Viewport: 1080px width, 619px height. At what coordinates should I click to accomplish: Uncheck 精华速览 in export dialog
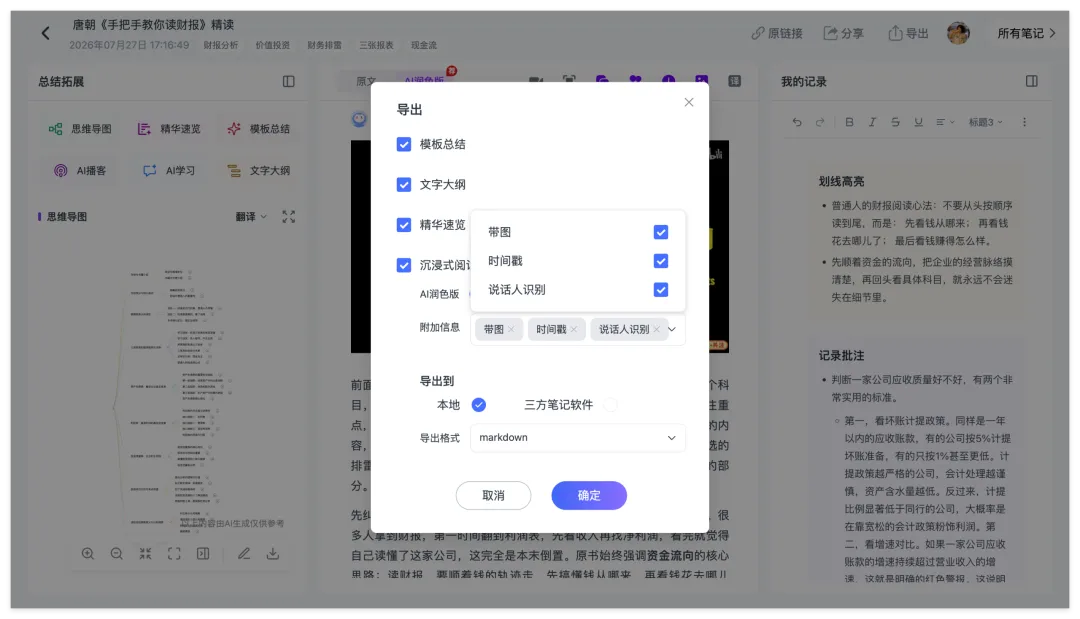(x=404, y=225)
